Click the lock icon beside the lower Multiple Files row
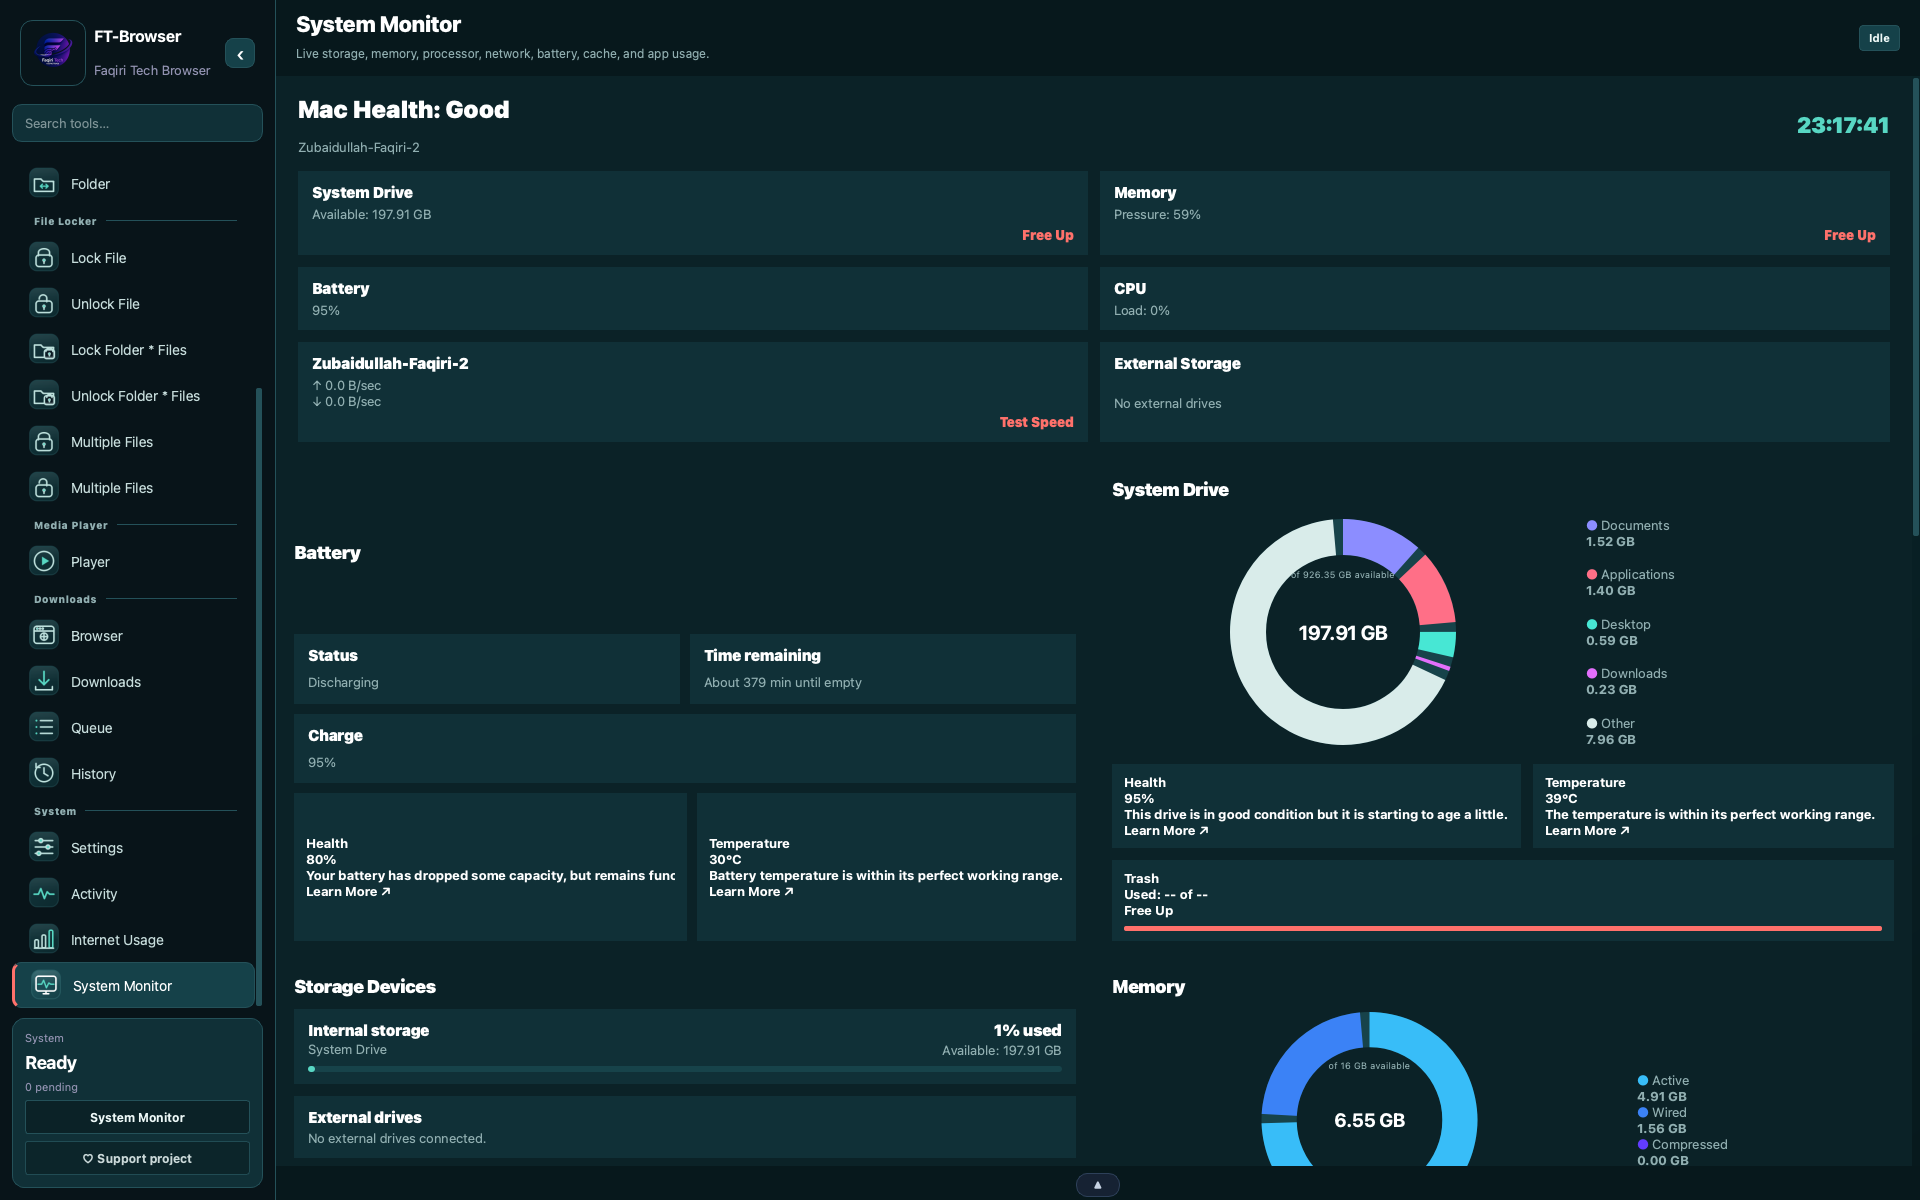1920x1200 pixels. pos(44,488)
